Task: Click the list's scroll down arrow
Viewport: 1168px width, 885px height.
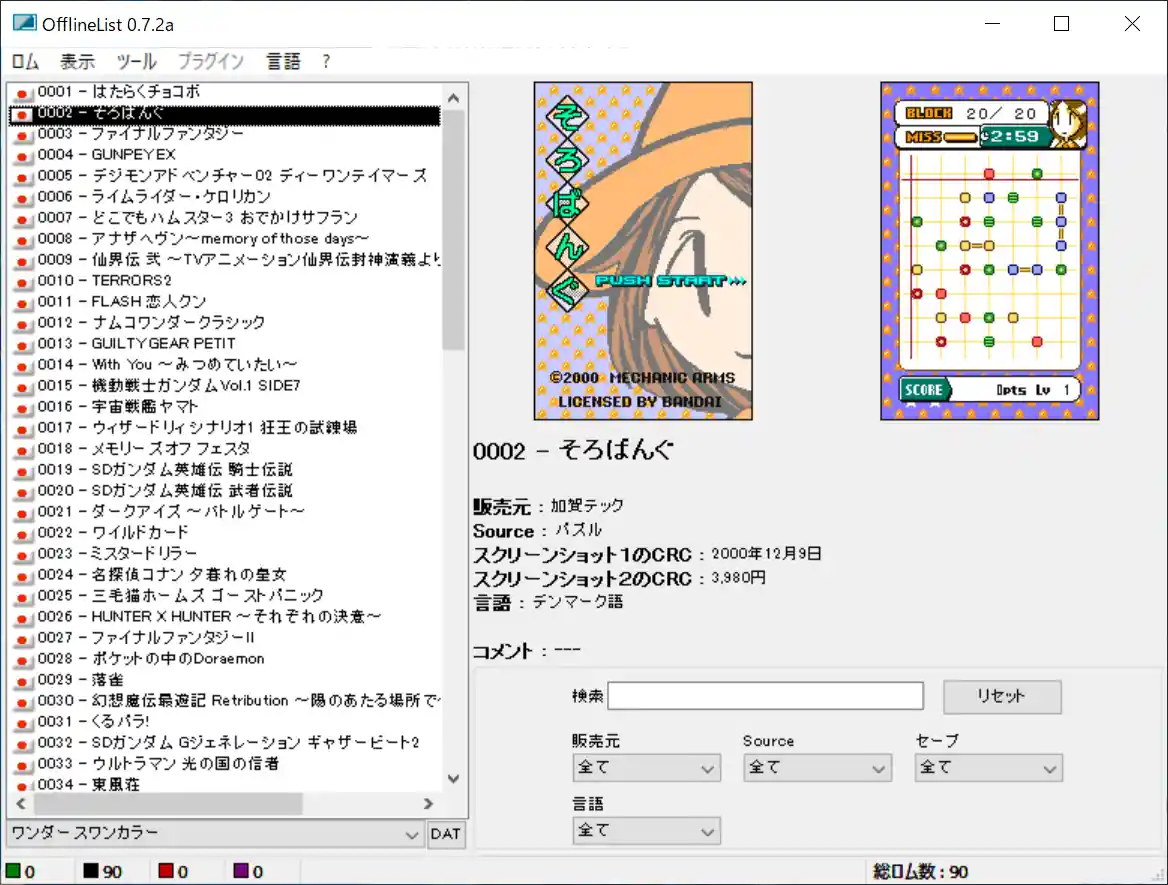Action: [454, 779]
